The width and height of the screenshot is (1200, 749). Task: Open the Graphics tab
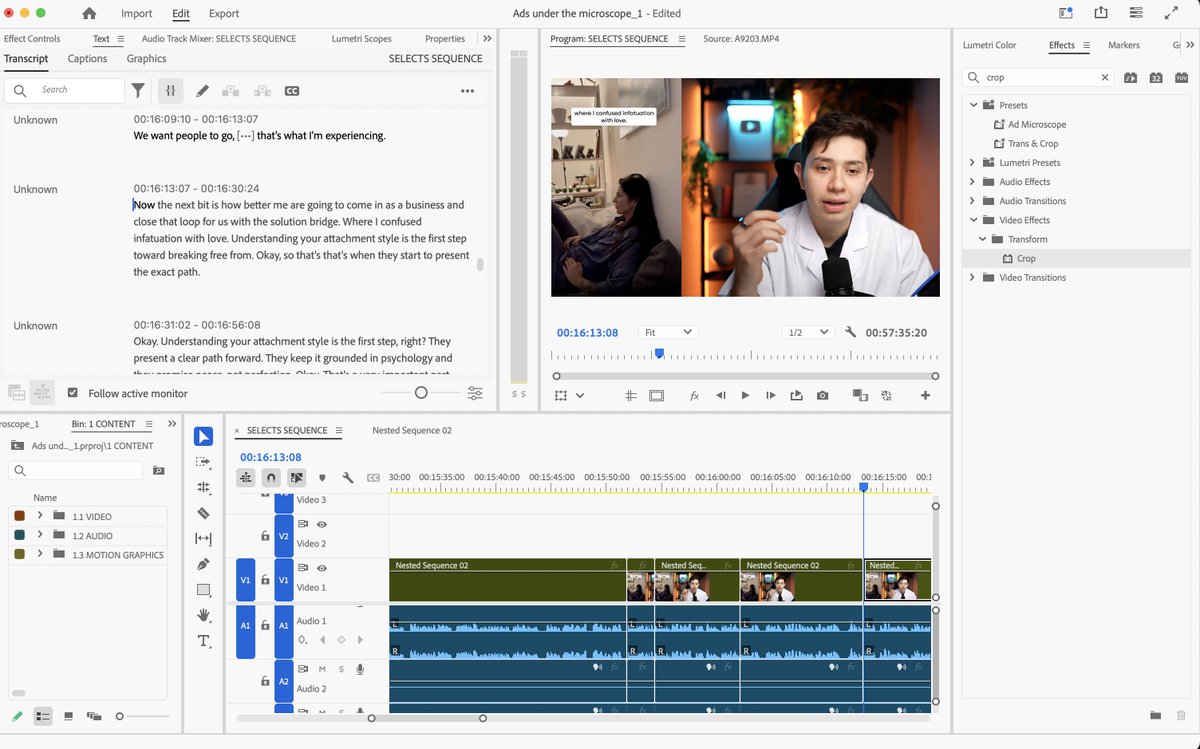(x=146, y=59)
